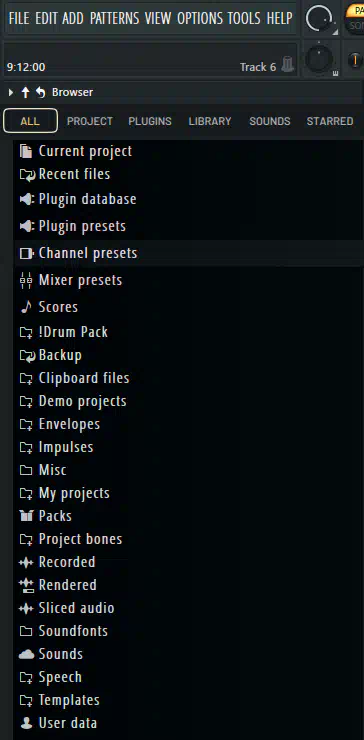This screenshot has height=740, width=364.
Task: Click the Plugin database speaker icon
Action: pyautogui.click(x=26, y=199)
